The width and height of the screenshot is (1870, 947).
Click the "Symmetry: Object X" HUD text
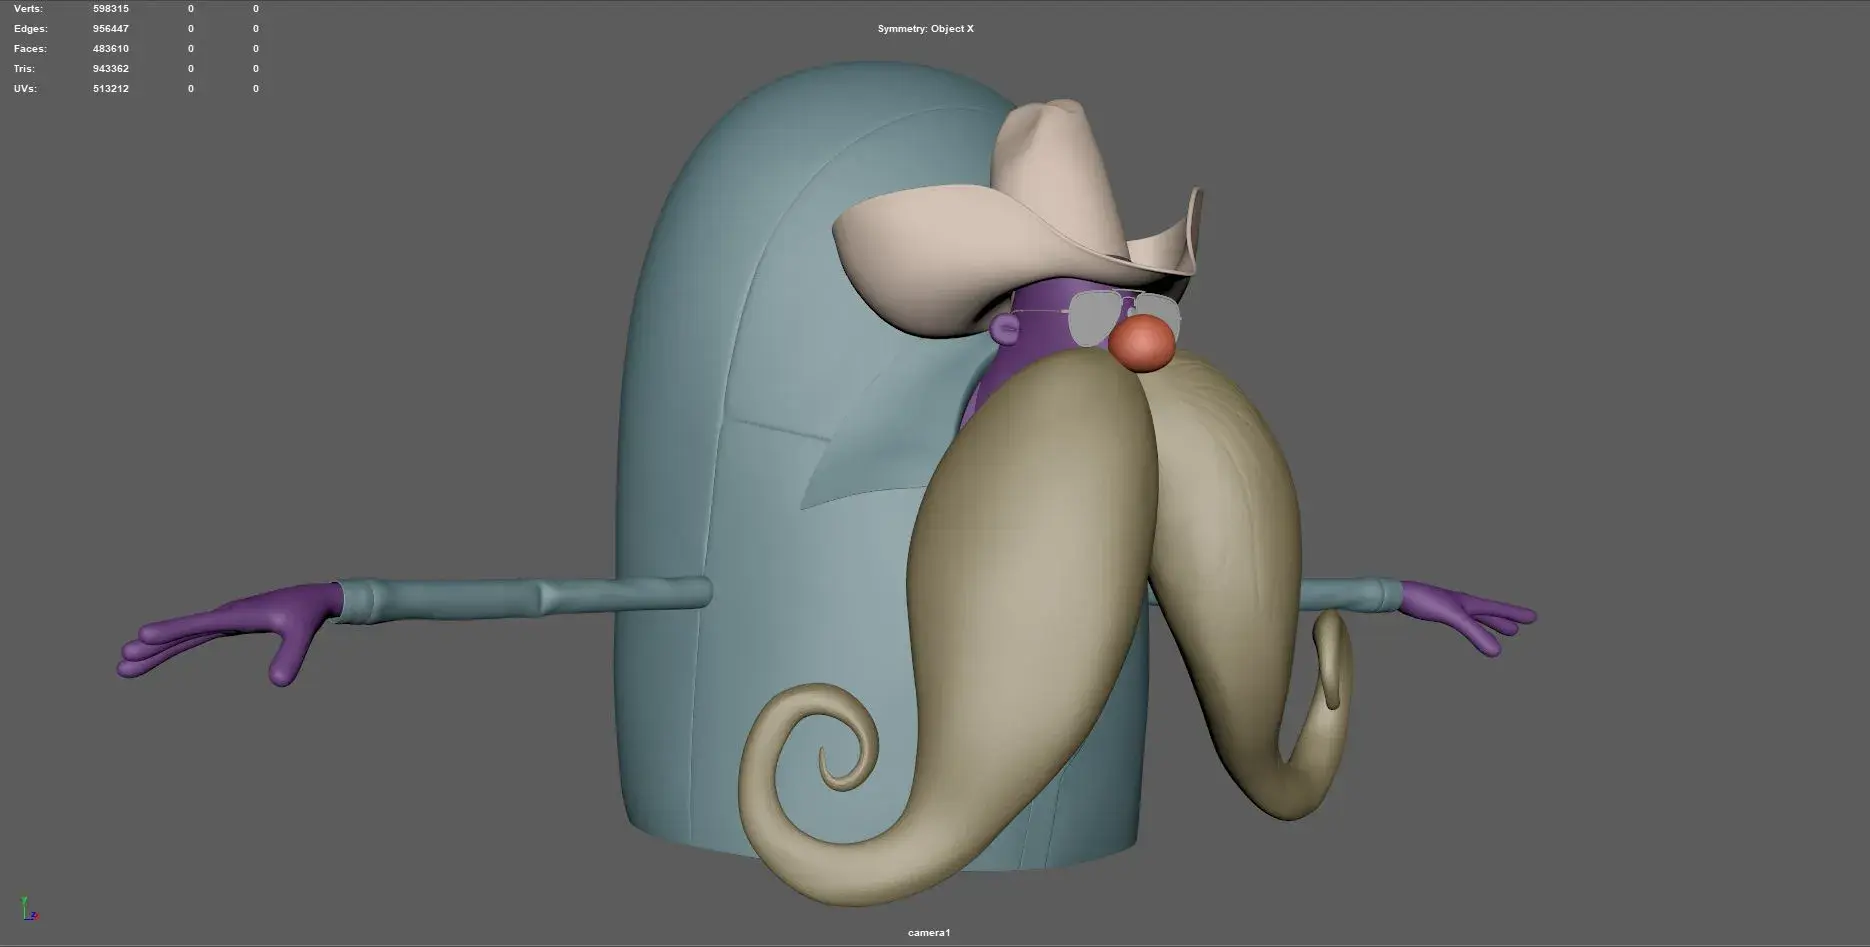point(925,29)
